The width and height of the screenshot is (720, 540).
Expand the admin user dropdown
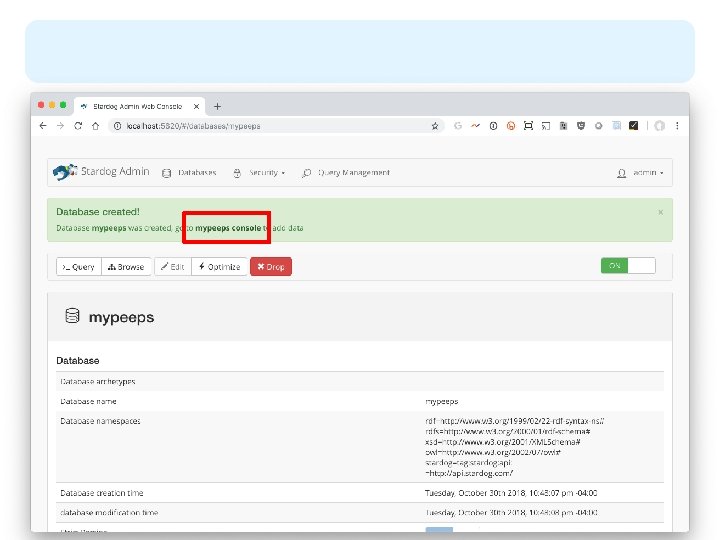[641, 173]
